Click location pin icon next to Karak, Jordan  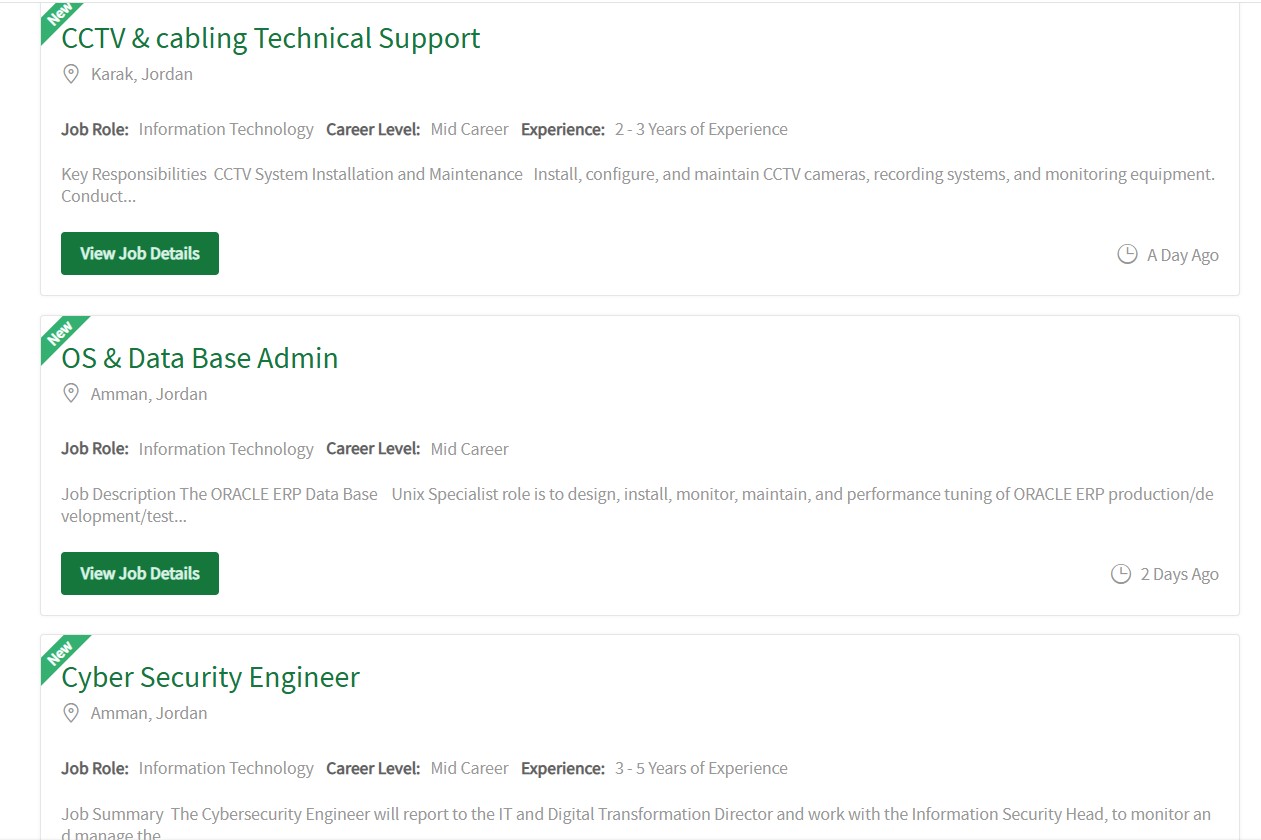71,74
